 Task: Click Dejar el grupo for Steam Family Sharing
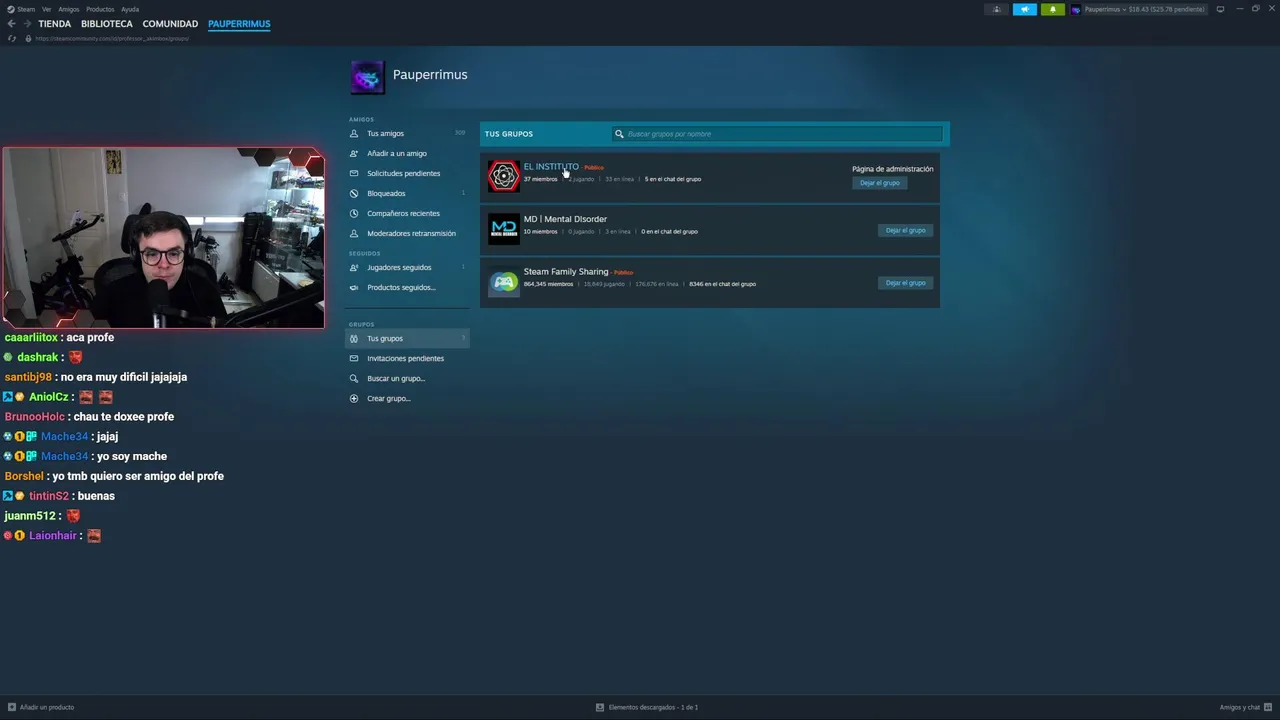(906, 283)
